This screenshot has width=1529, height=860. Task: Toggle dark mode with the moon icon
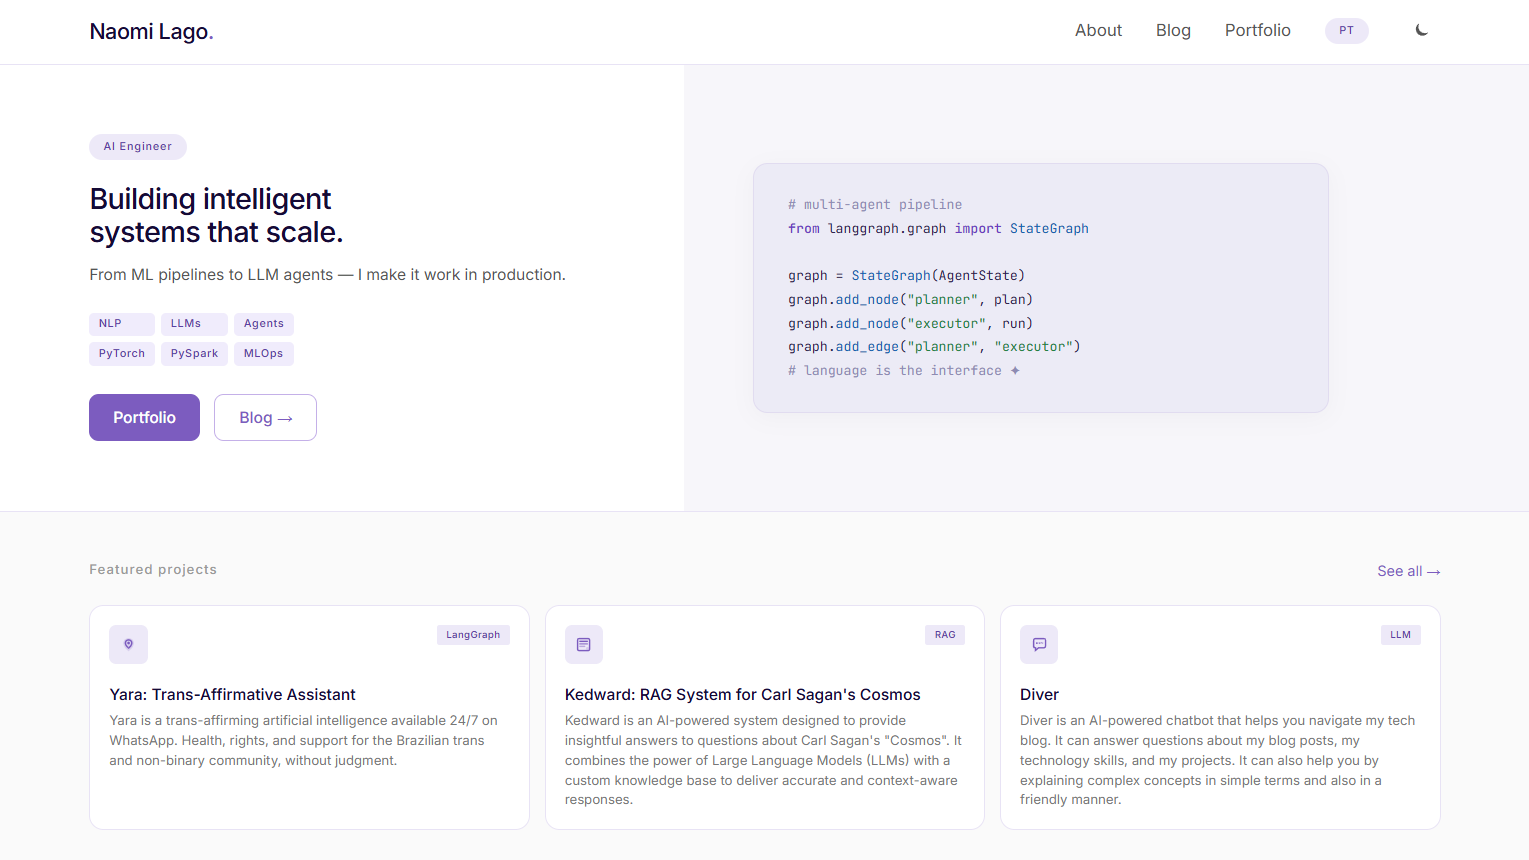tap(1421, 30)
